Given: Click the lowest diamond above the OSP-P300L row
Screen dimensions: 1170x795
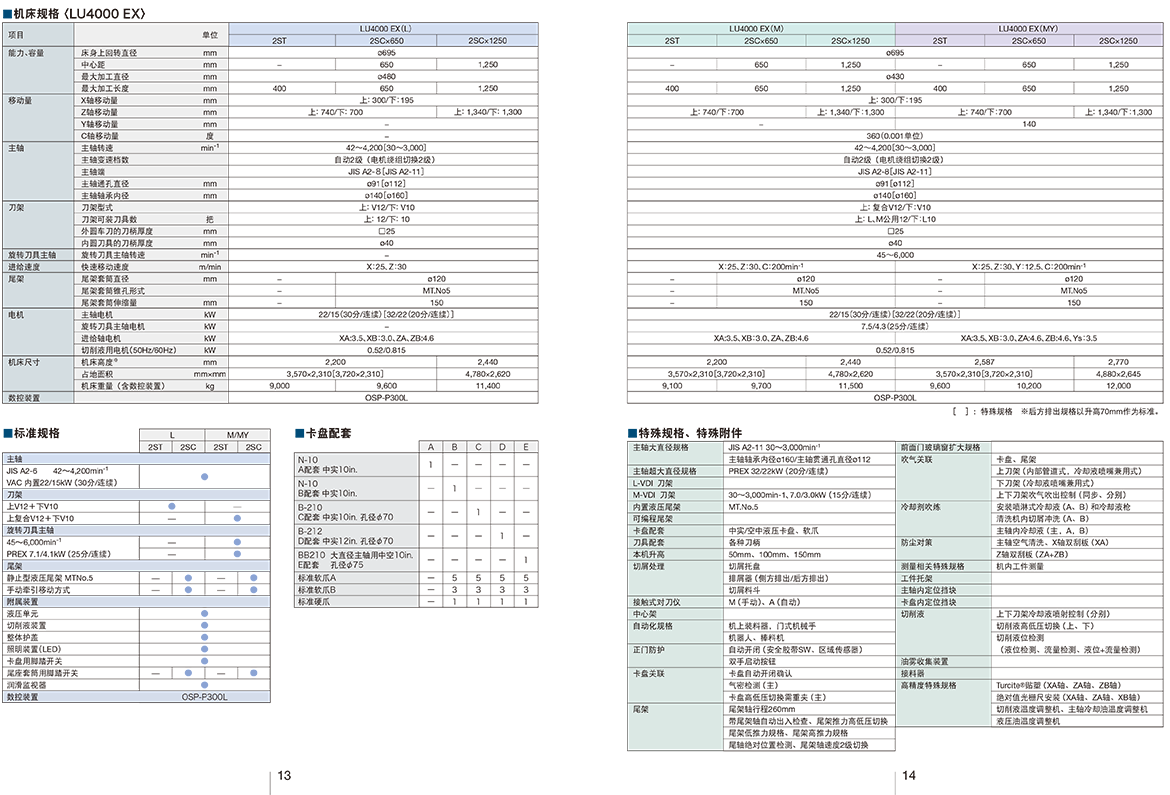Looking at the screenshot, I should tap(205, 684).
